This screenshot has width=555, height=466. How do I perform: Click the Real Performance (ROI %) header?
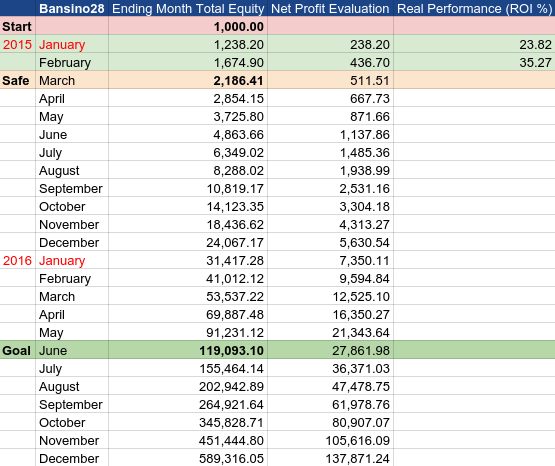(x=474, y=8)
